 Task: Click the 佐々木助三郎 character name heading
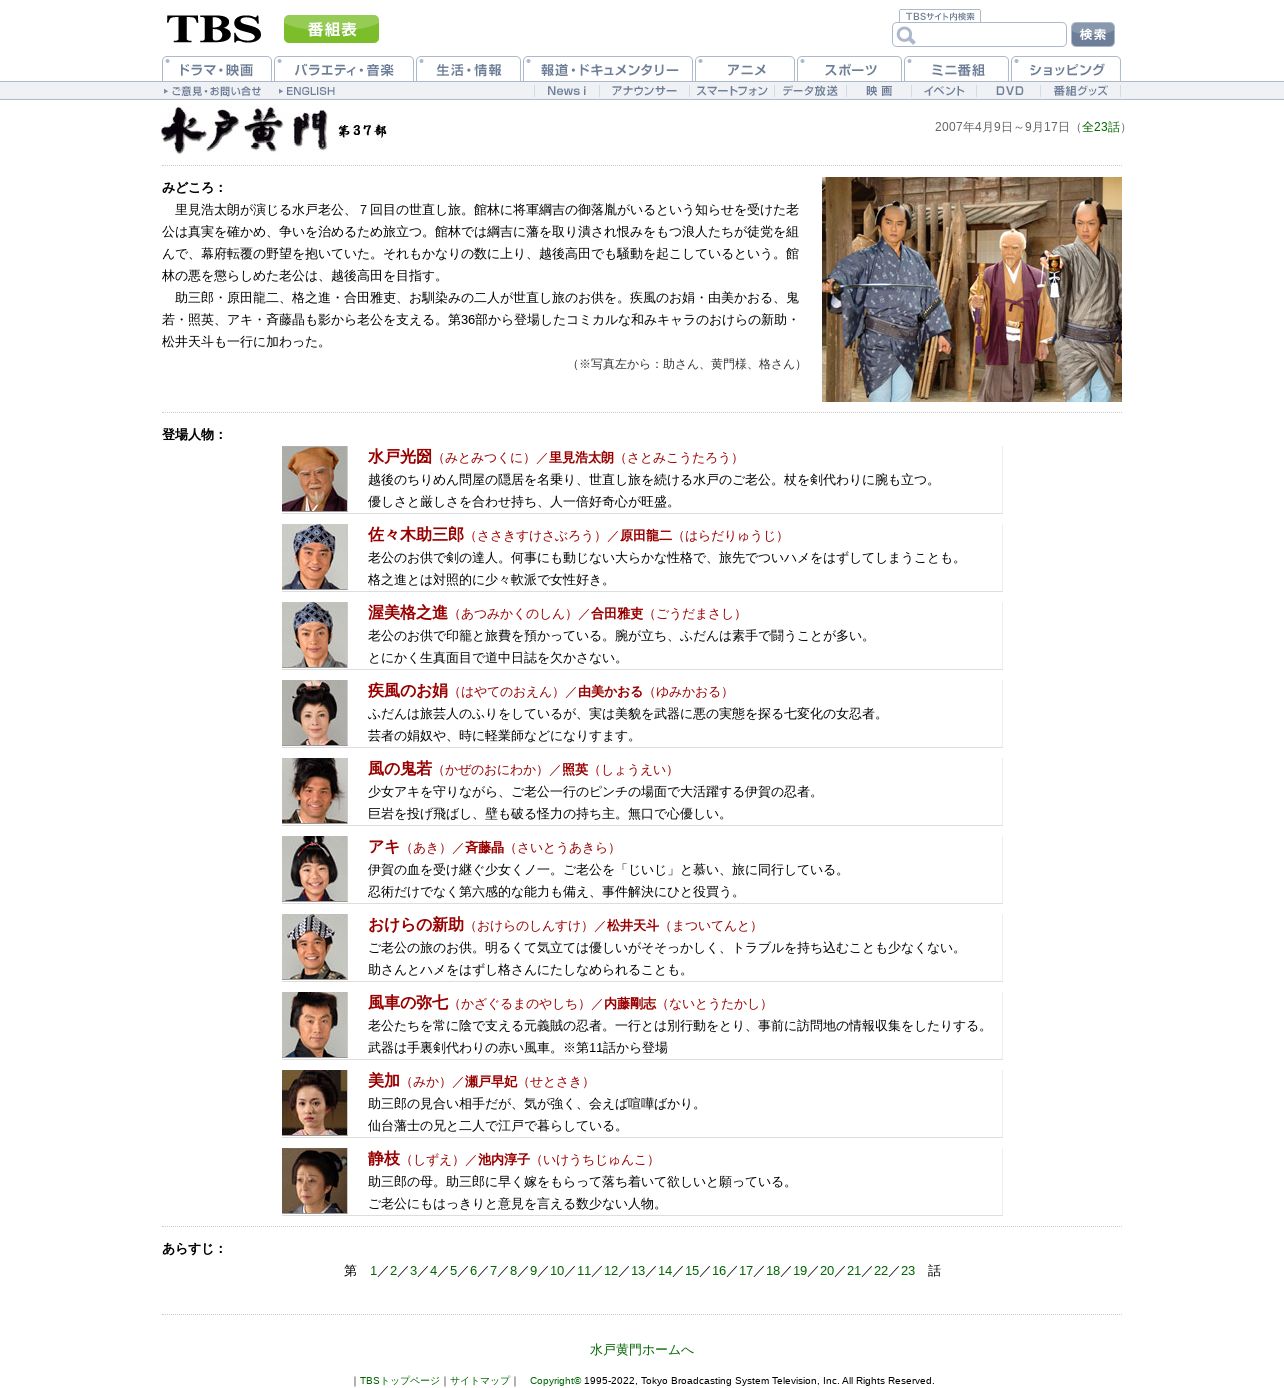[416, 535]
